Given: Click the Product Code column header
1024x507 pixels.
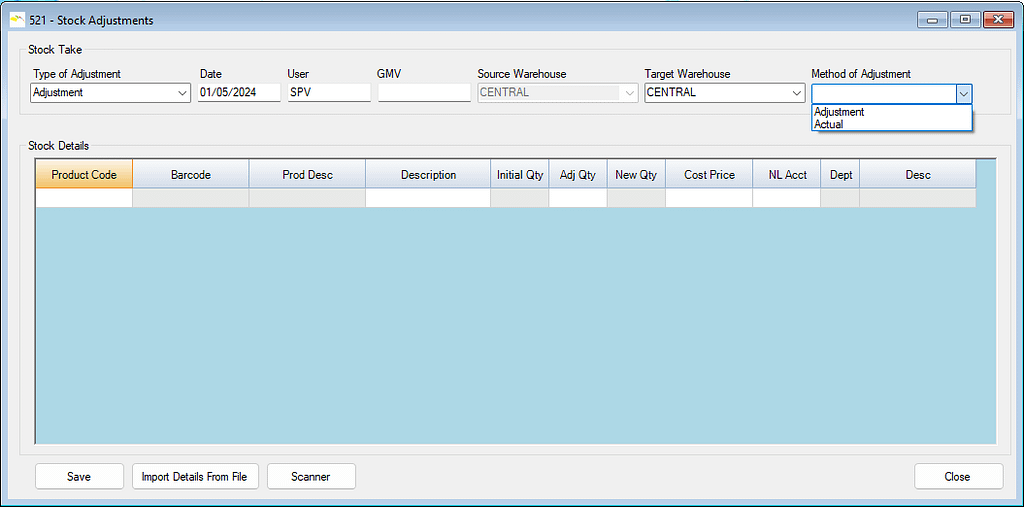Looking at the screenshot, I should [84, 175].
